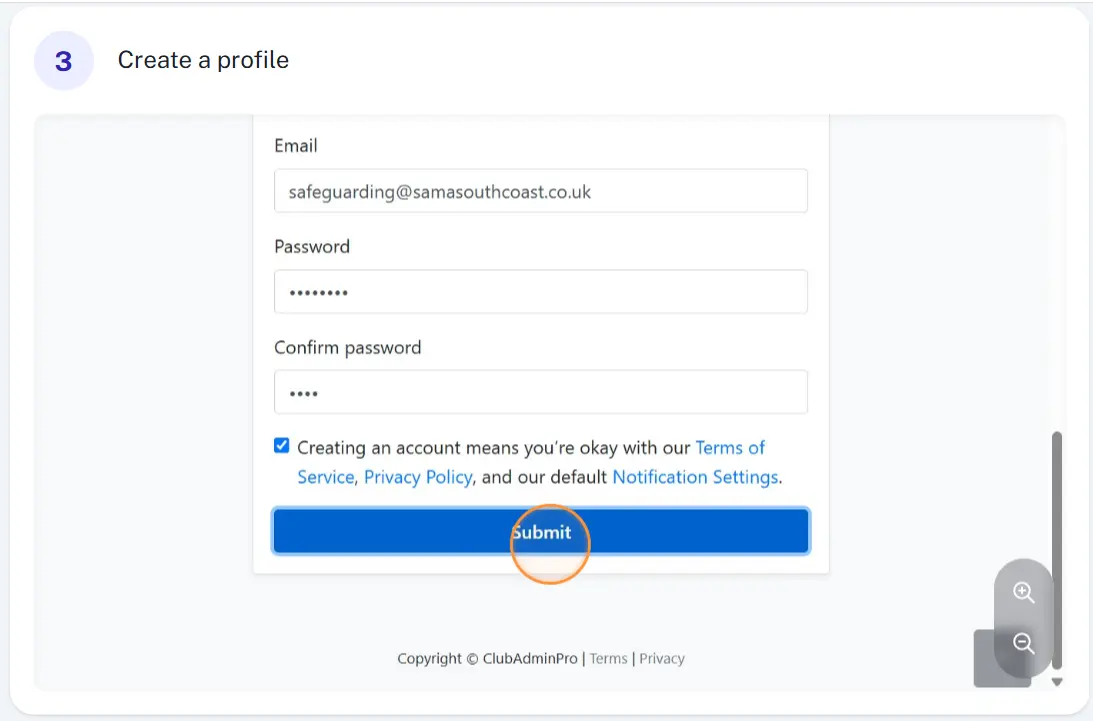The width and height of the screenshot is (1093, 721).
Task: Click the zoom out magnifier icon
Action: [1023, 643]
